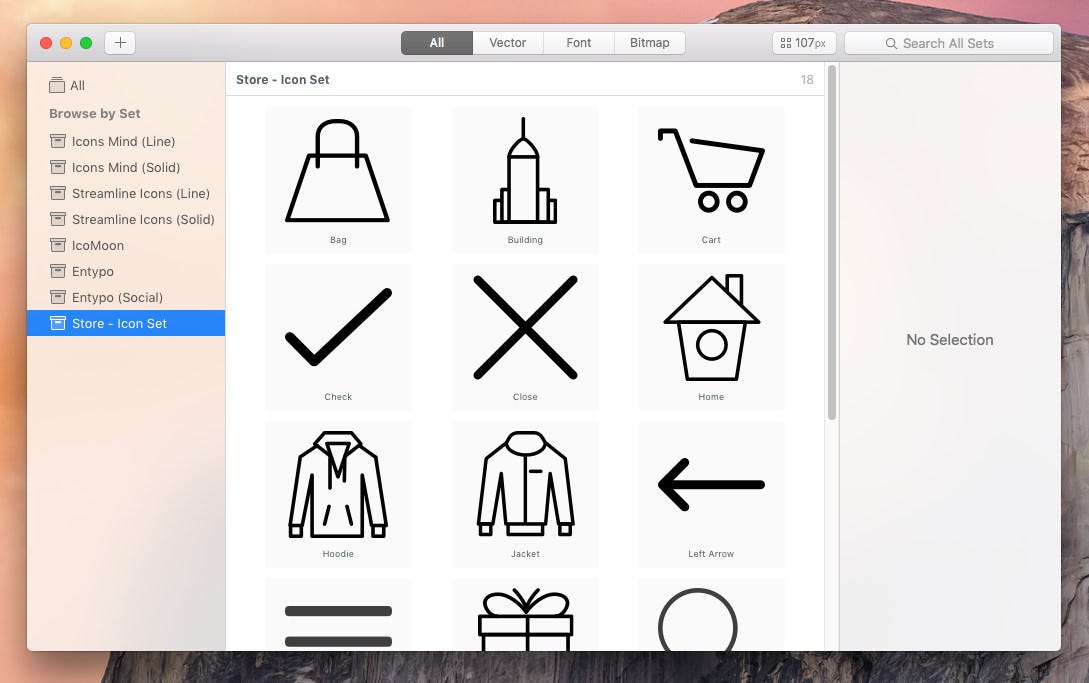1089x683 pixels.
Task: Open the IcoMoon set
Action: click(126, 245)
